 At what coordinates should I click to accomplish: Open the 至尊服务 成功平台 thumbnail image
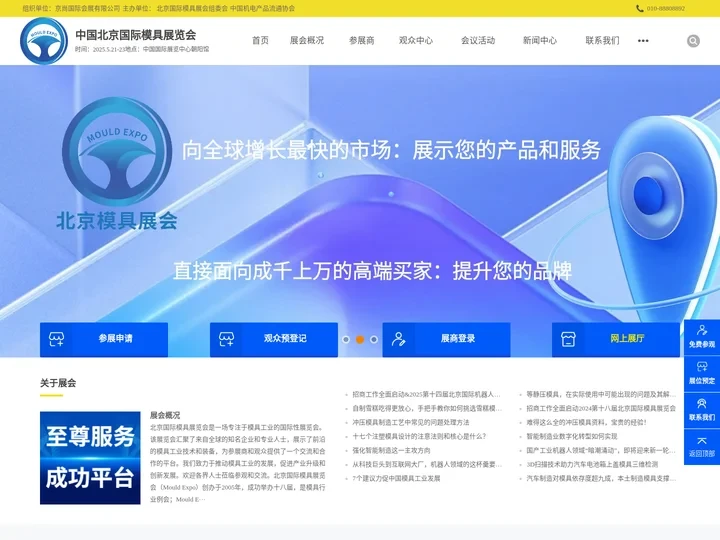(x=90, y=458)
